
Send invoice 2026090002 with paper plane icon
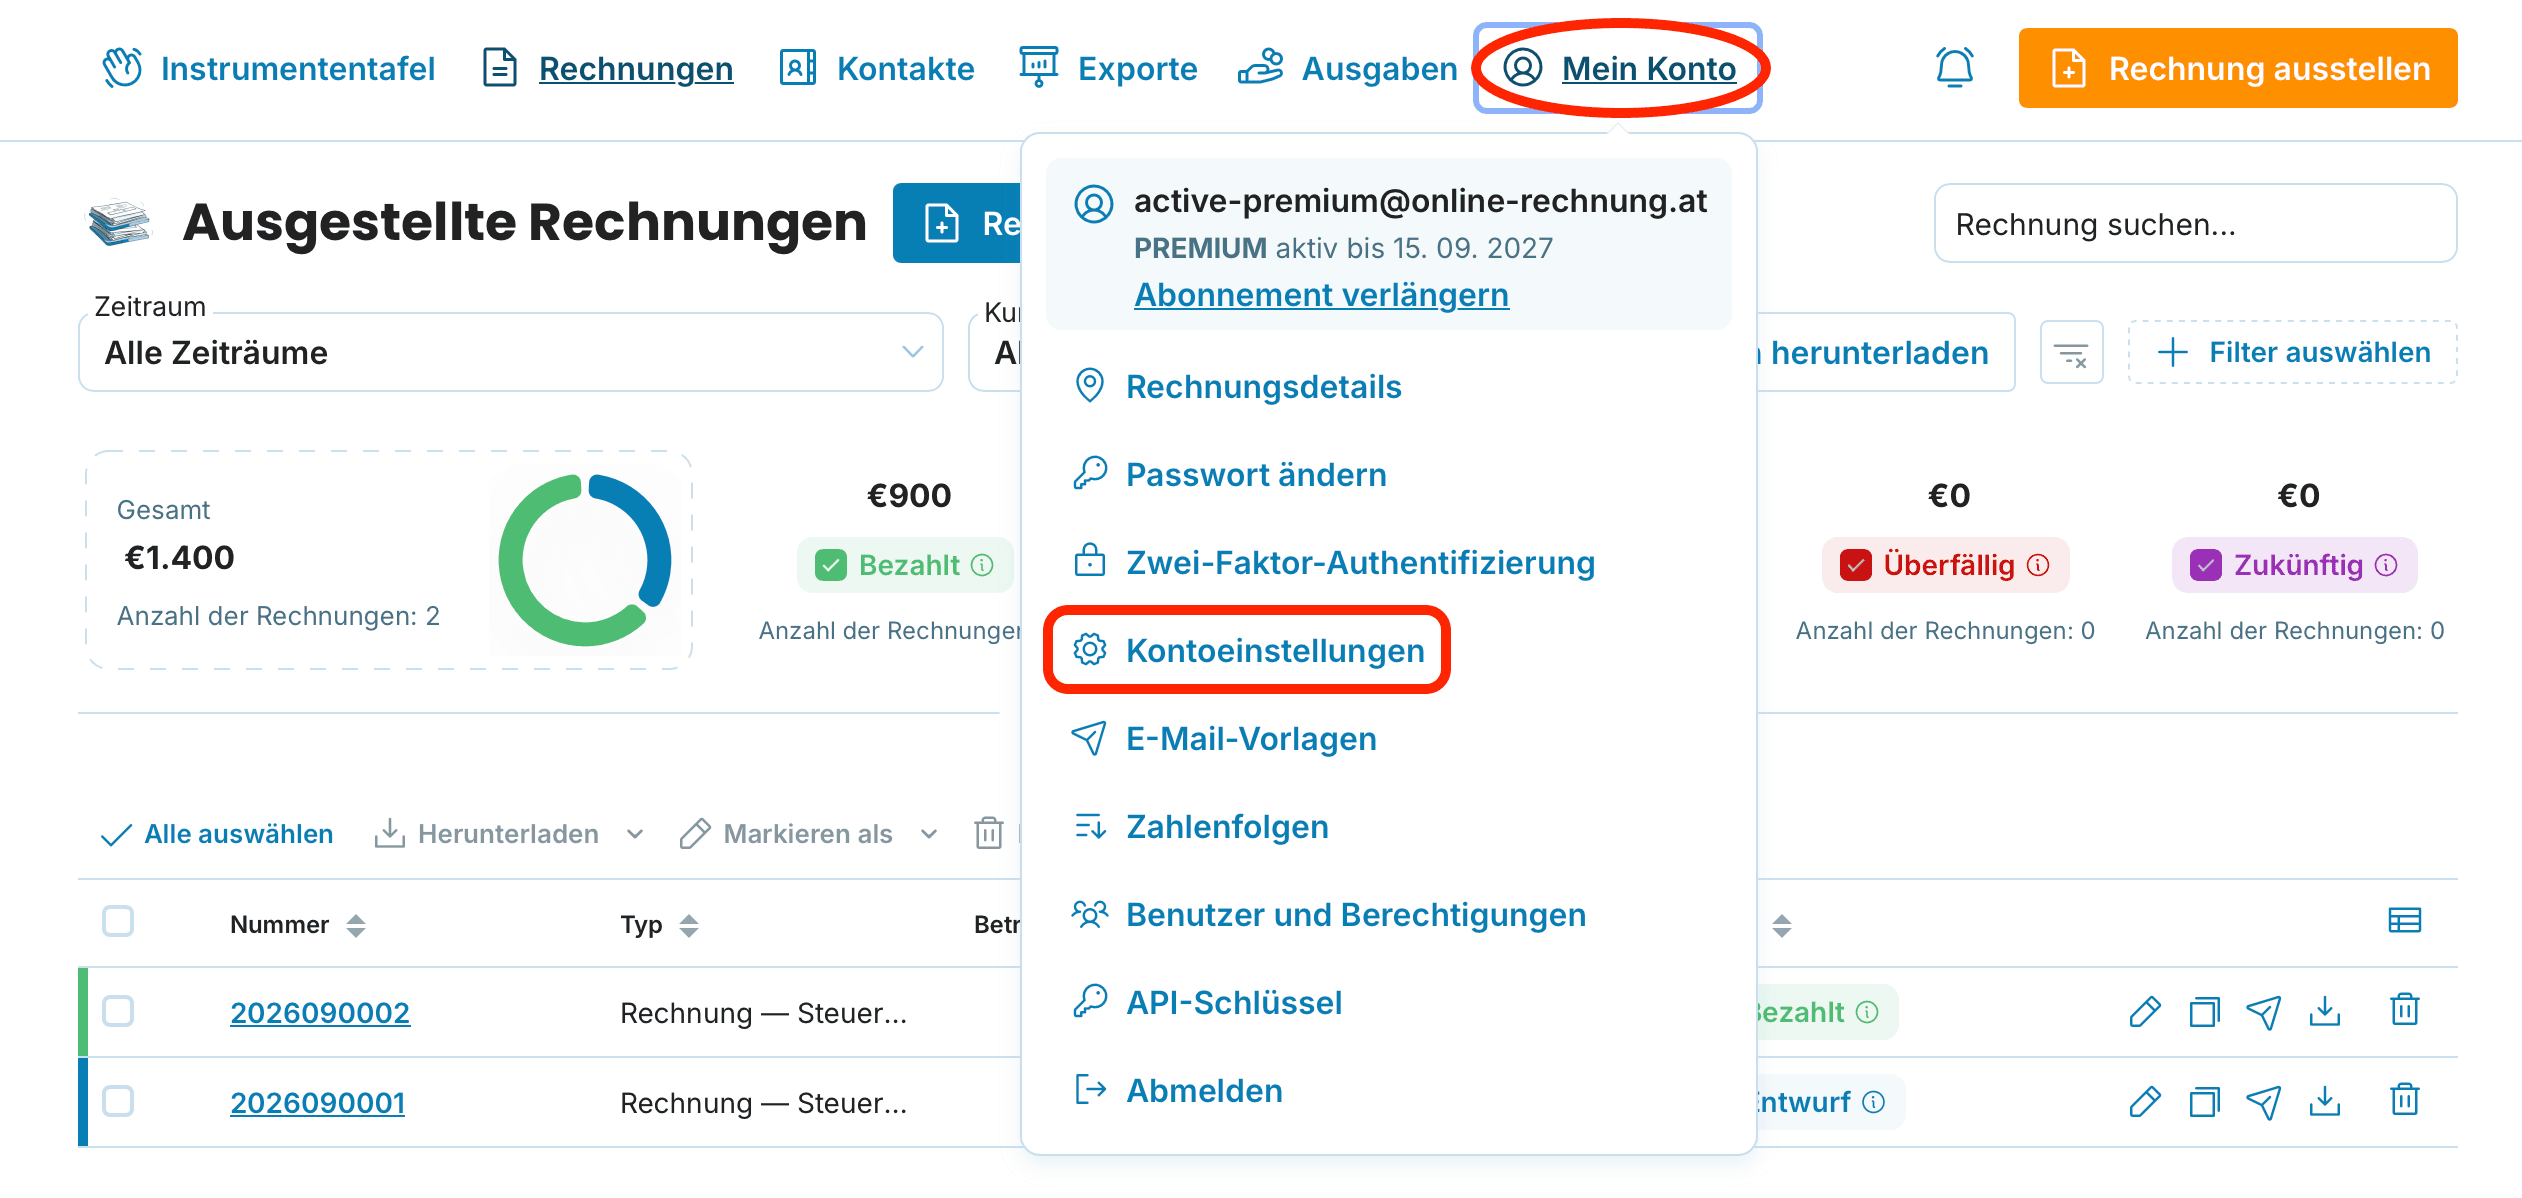[2264, 1012]
